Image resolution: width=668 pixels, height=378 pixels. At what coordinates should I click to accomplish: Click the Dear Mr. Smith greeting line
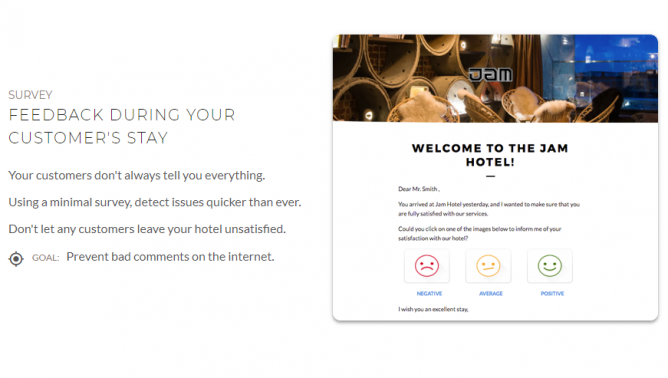[419, 189]
